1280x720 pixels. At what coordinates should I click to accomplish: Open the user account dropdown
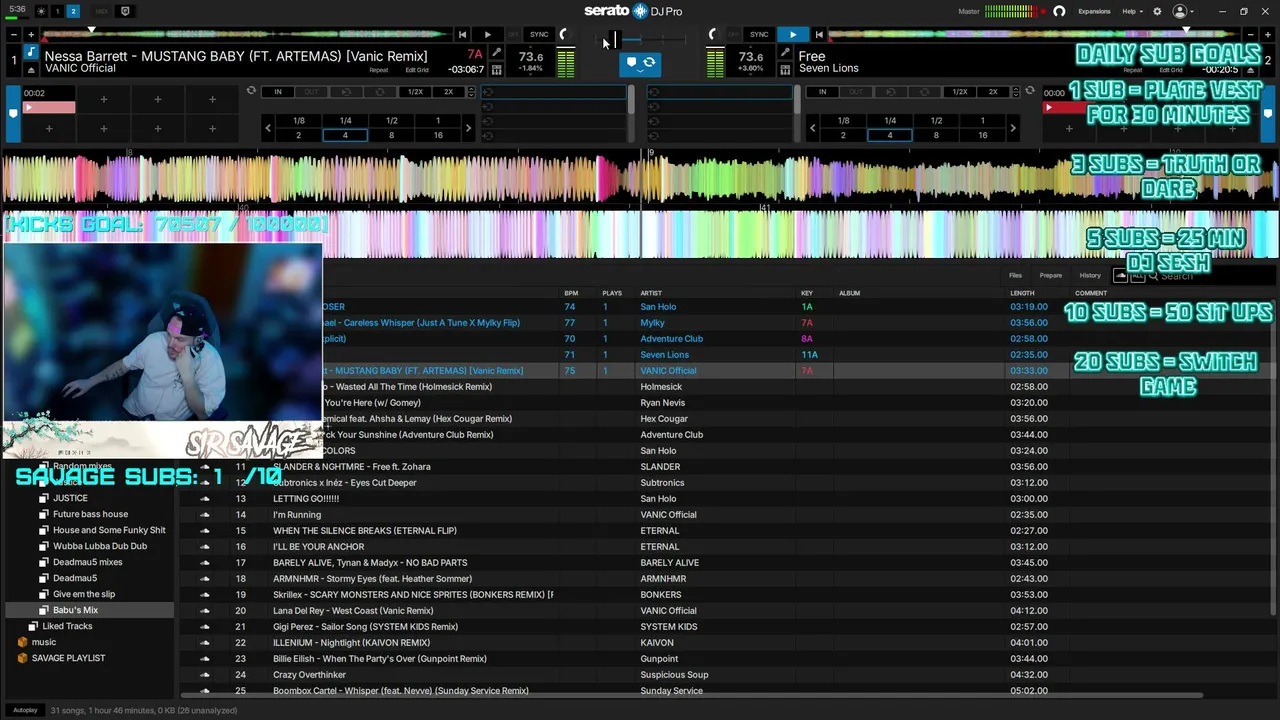pos(1184,11)
